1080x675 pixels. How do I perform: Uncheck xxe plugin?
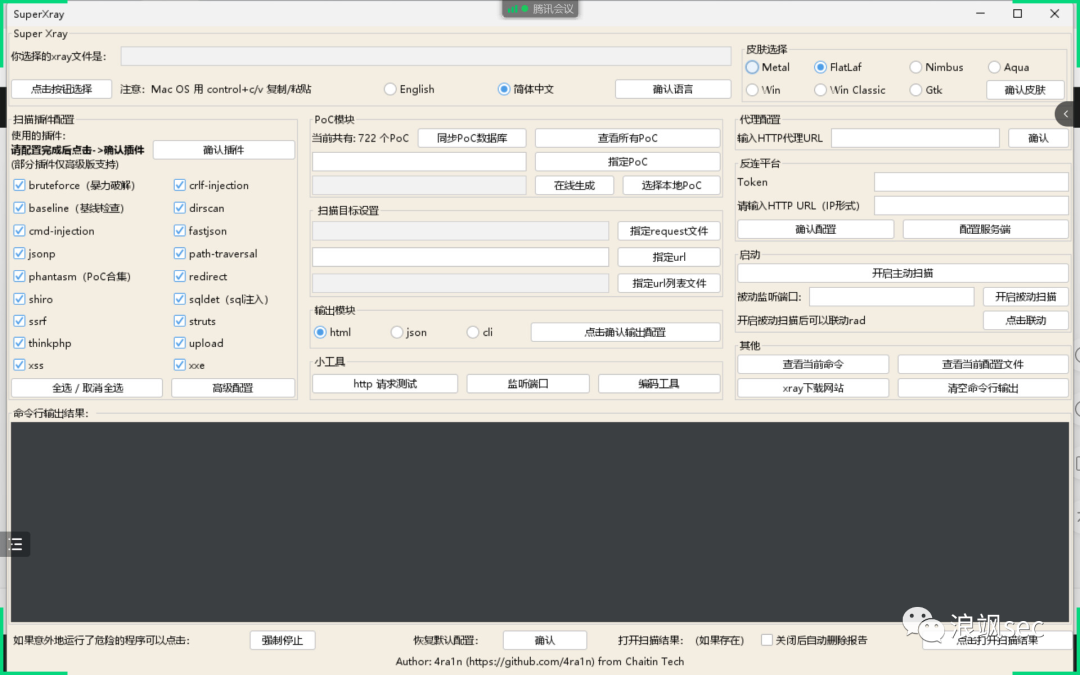[179, 365]
